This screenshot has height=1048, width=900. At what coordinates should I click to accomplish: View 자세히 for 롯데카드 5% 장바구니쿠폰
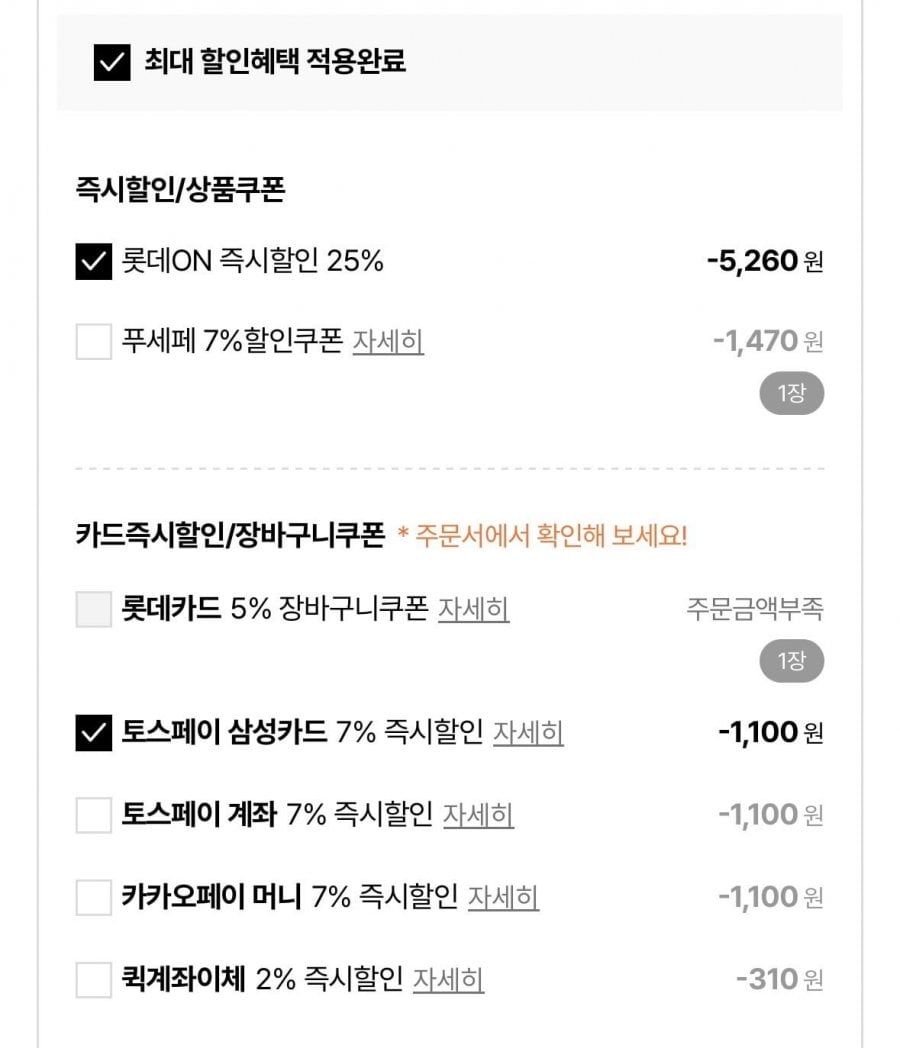[x=474, y=609]
